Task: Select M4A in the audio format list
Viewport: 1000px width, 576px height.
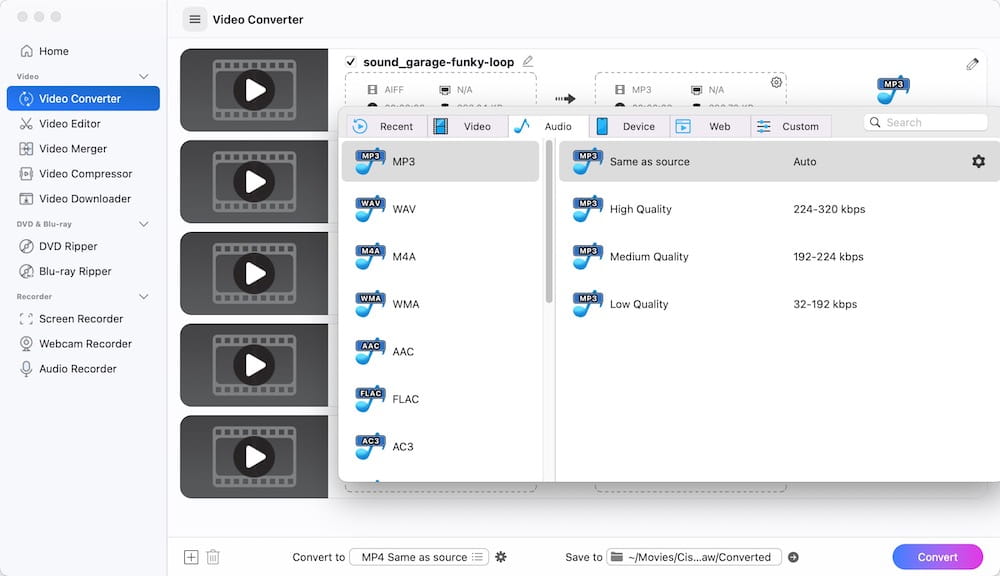Action: [x=440, y=256]
